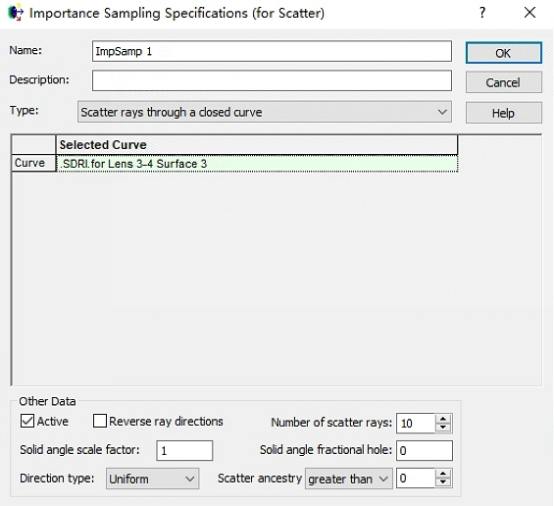This screenshot has width=554, height=506.
Task: Select the Selected Curve column header
Action: pos(257,145)
